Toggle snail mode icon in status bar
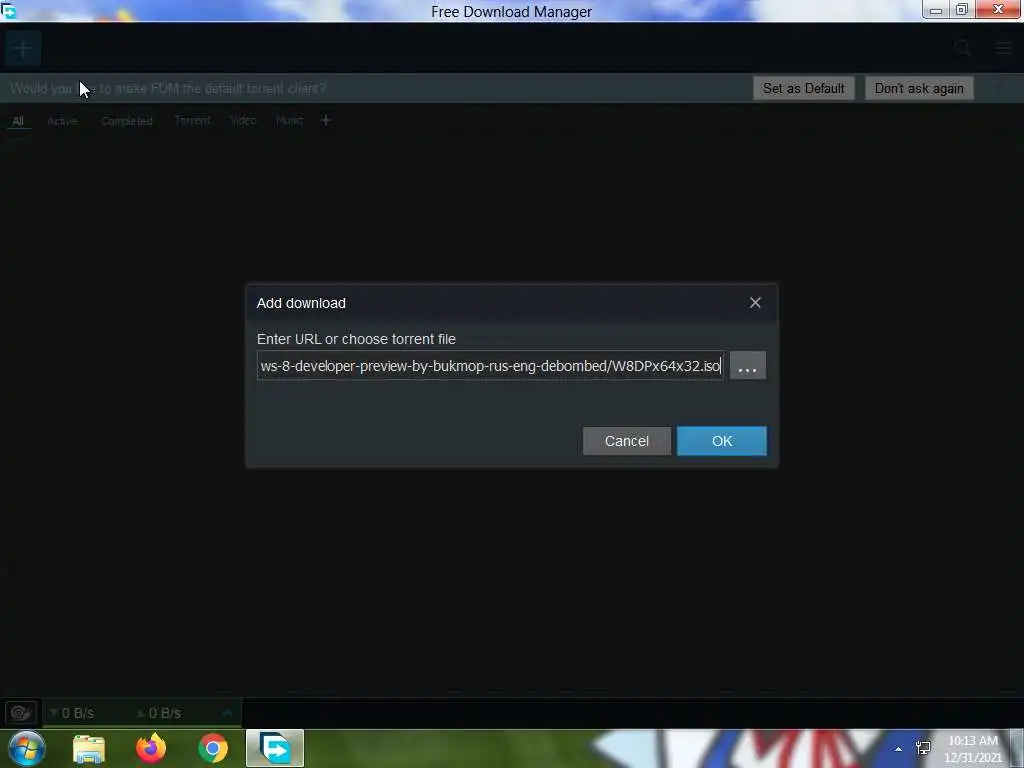Image resolution: width=1024 pixels, height=768 pixels. (22, 712)
